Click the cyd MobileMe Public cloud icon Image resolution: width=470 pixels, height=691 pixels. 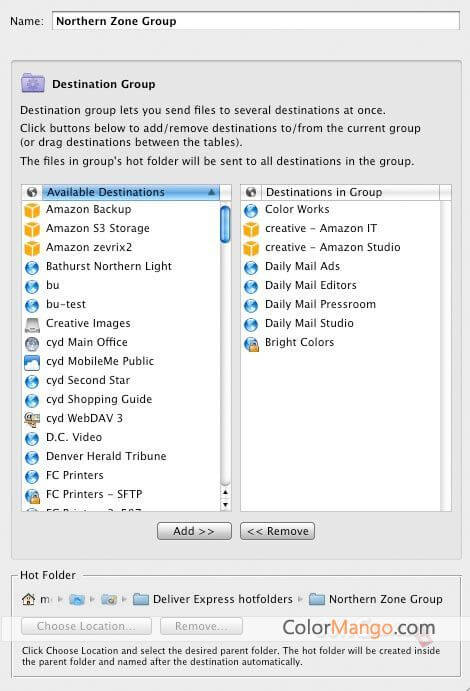click(x=32, y=362)
